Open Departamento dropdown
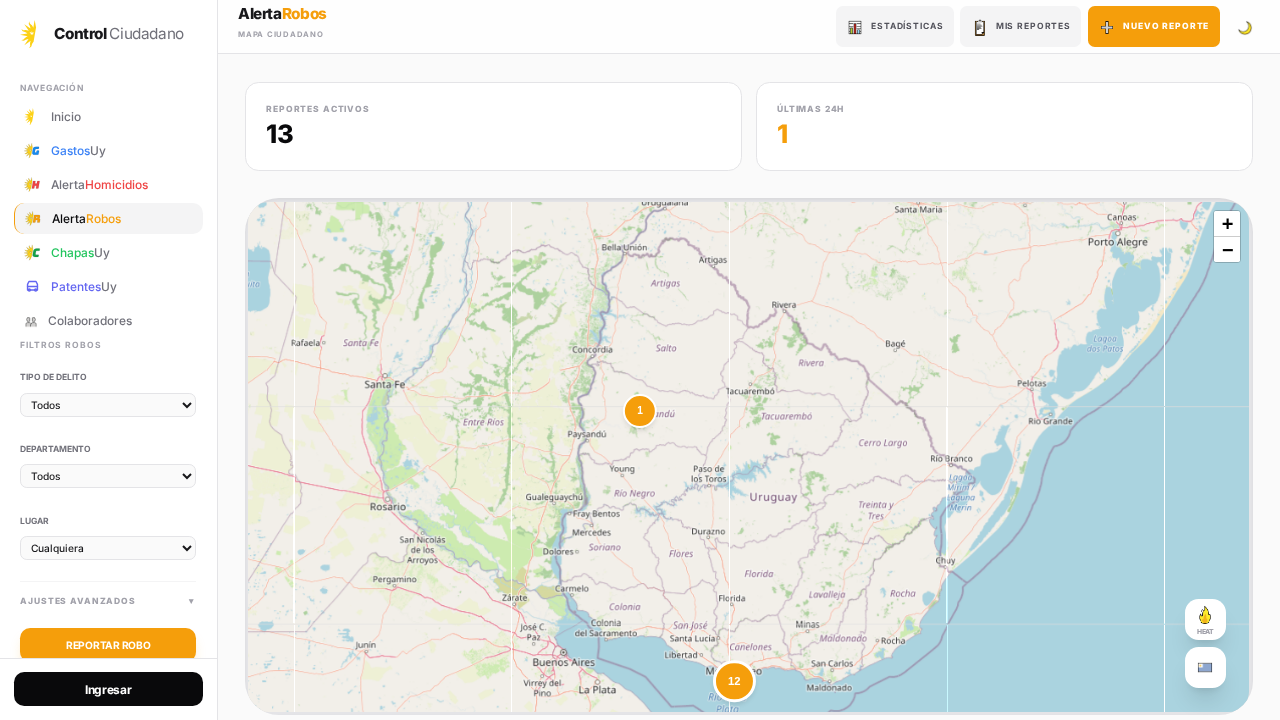Screen dimensions: 1280x720 (x=108, y=476)
